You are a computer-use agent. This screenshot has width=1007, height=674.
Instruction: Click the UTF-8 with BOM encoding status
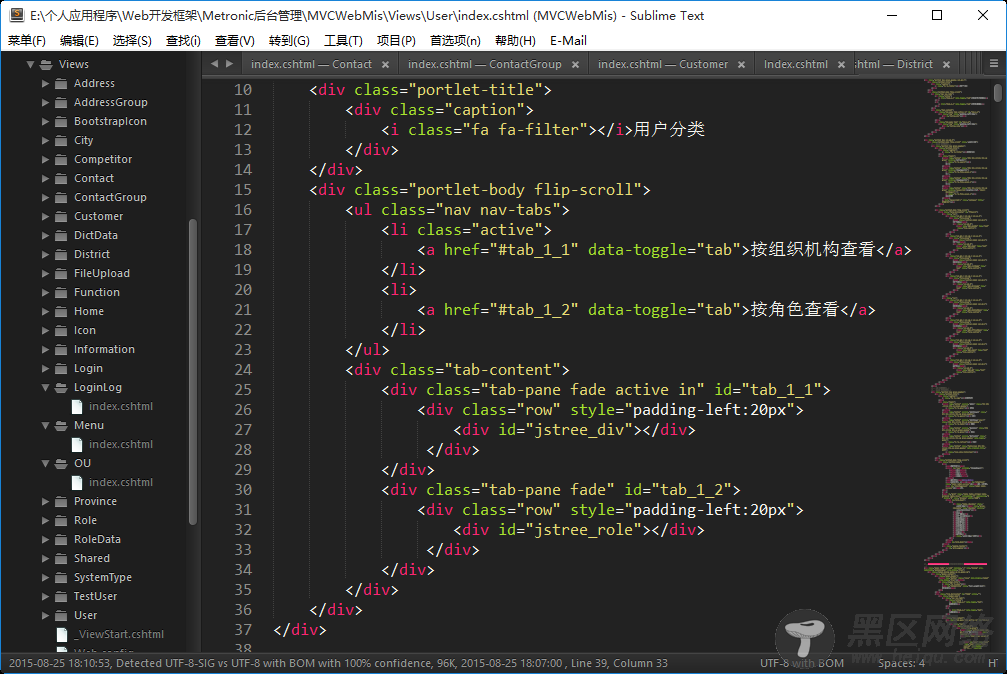(801, 663)
